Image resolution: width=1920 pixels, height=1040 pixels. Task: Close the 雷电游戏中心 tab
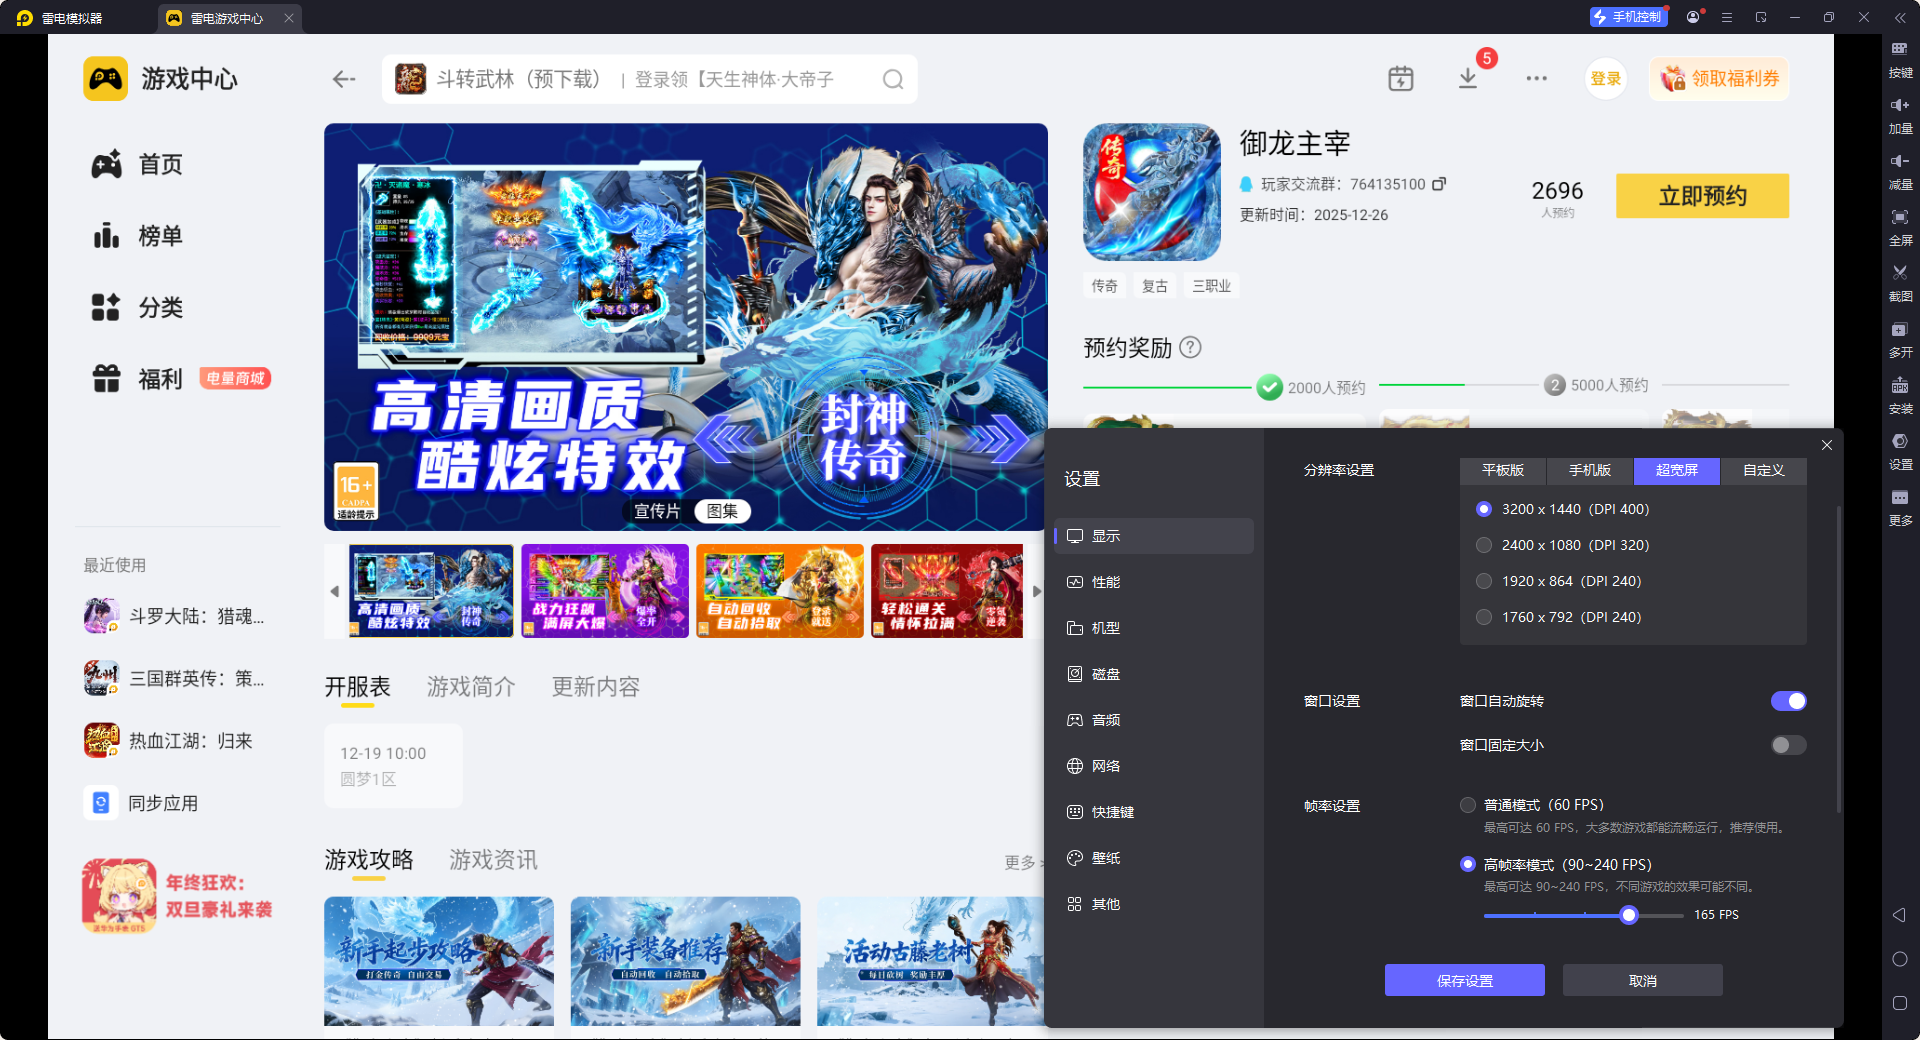[288, 18]
